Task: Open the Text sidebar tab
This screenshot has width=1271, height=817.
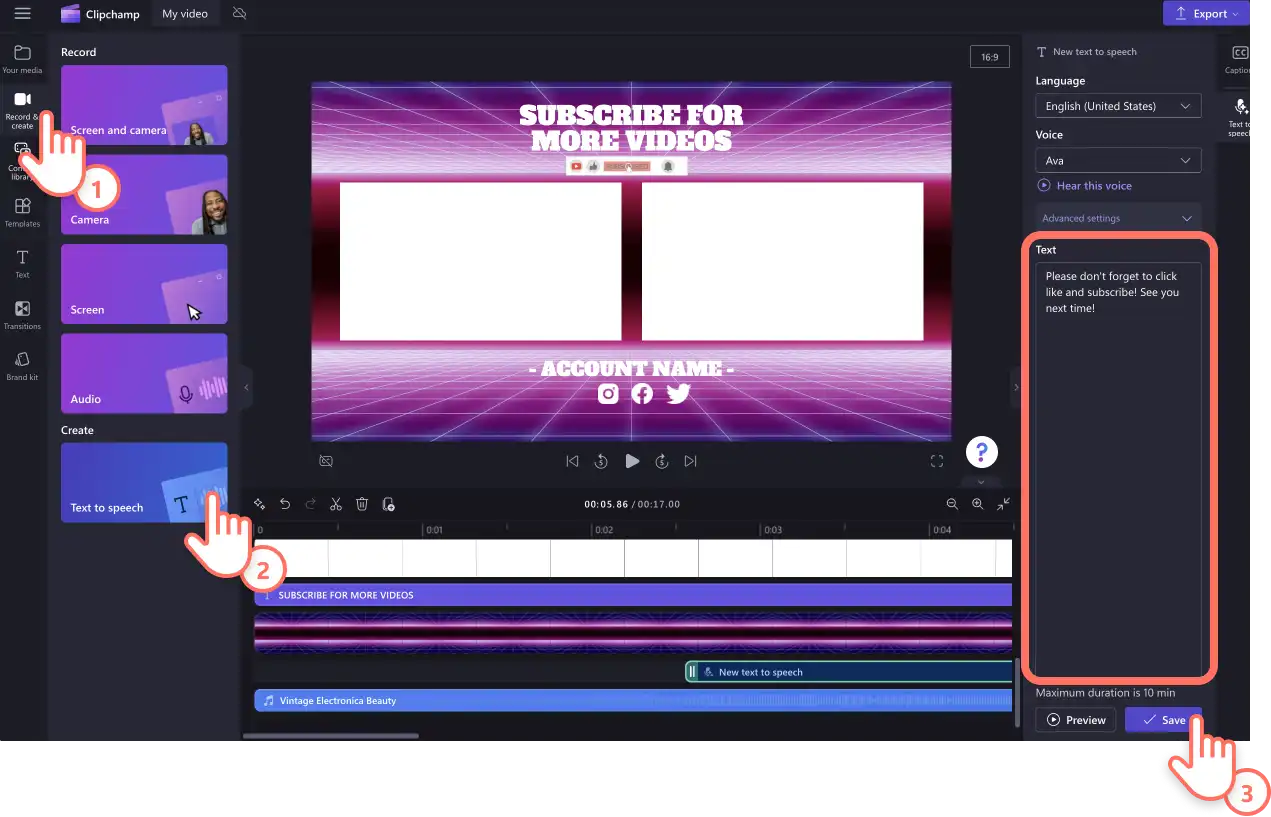Action: point(22,264)
